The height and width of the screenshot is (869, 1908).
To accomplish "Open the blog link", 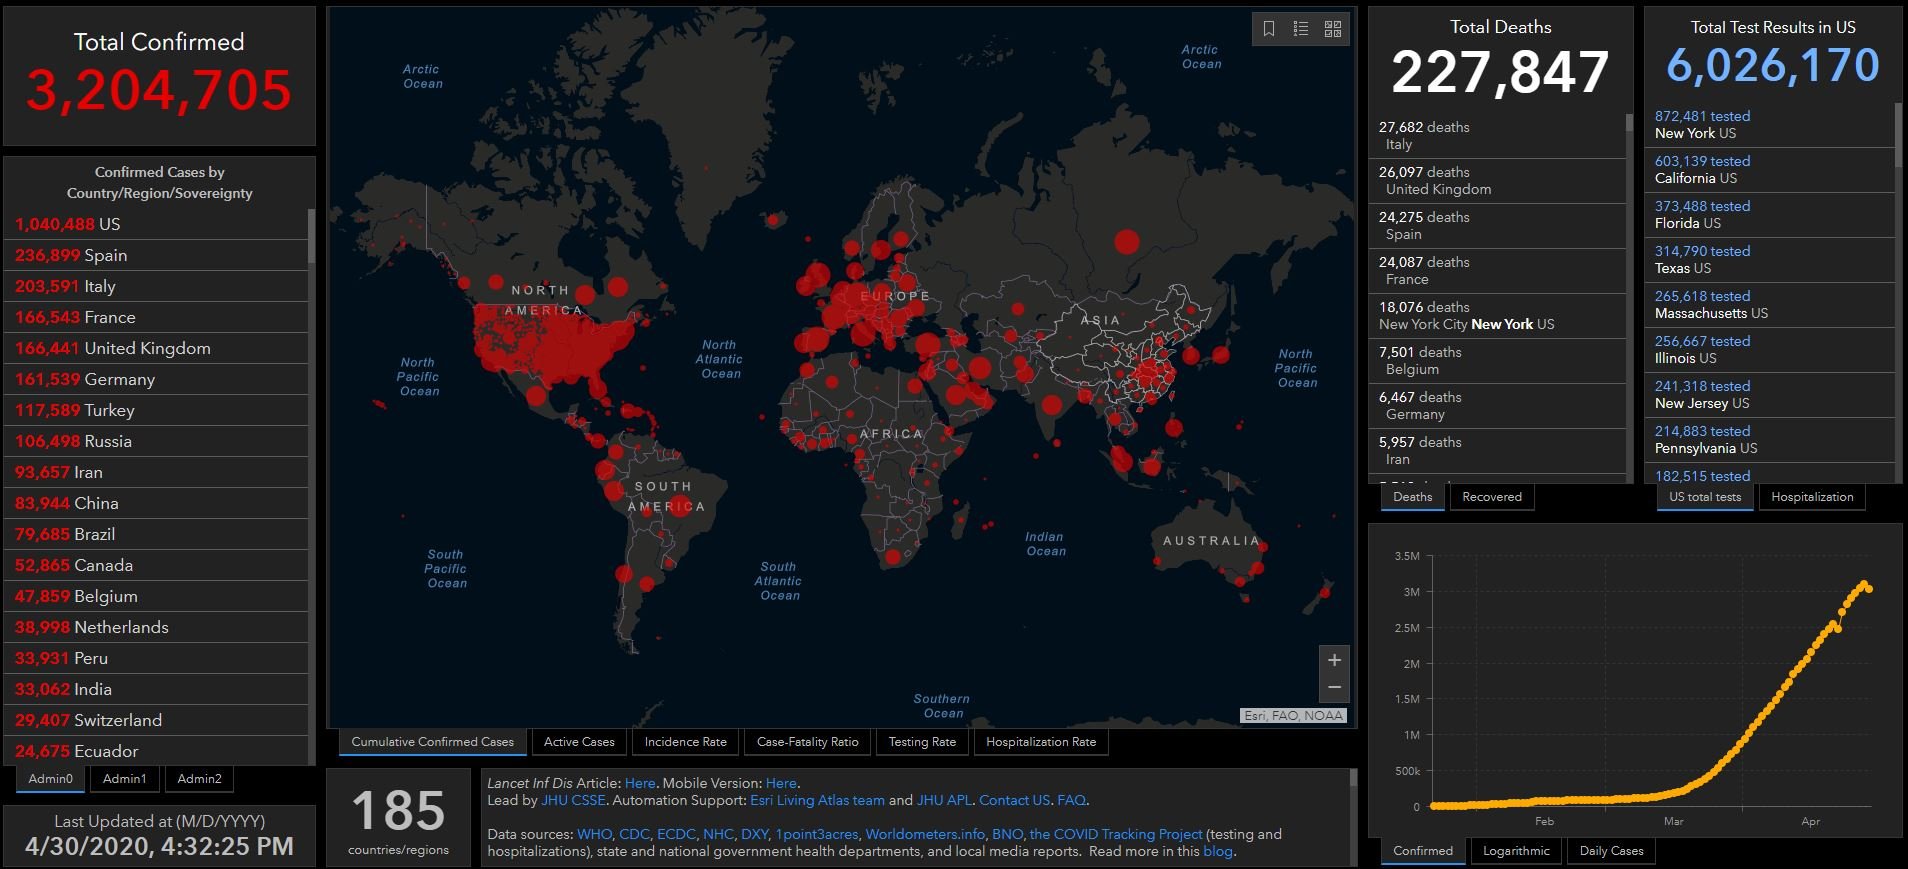I will (1218, 851).
